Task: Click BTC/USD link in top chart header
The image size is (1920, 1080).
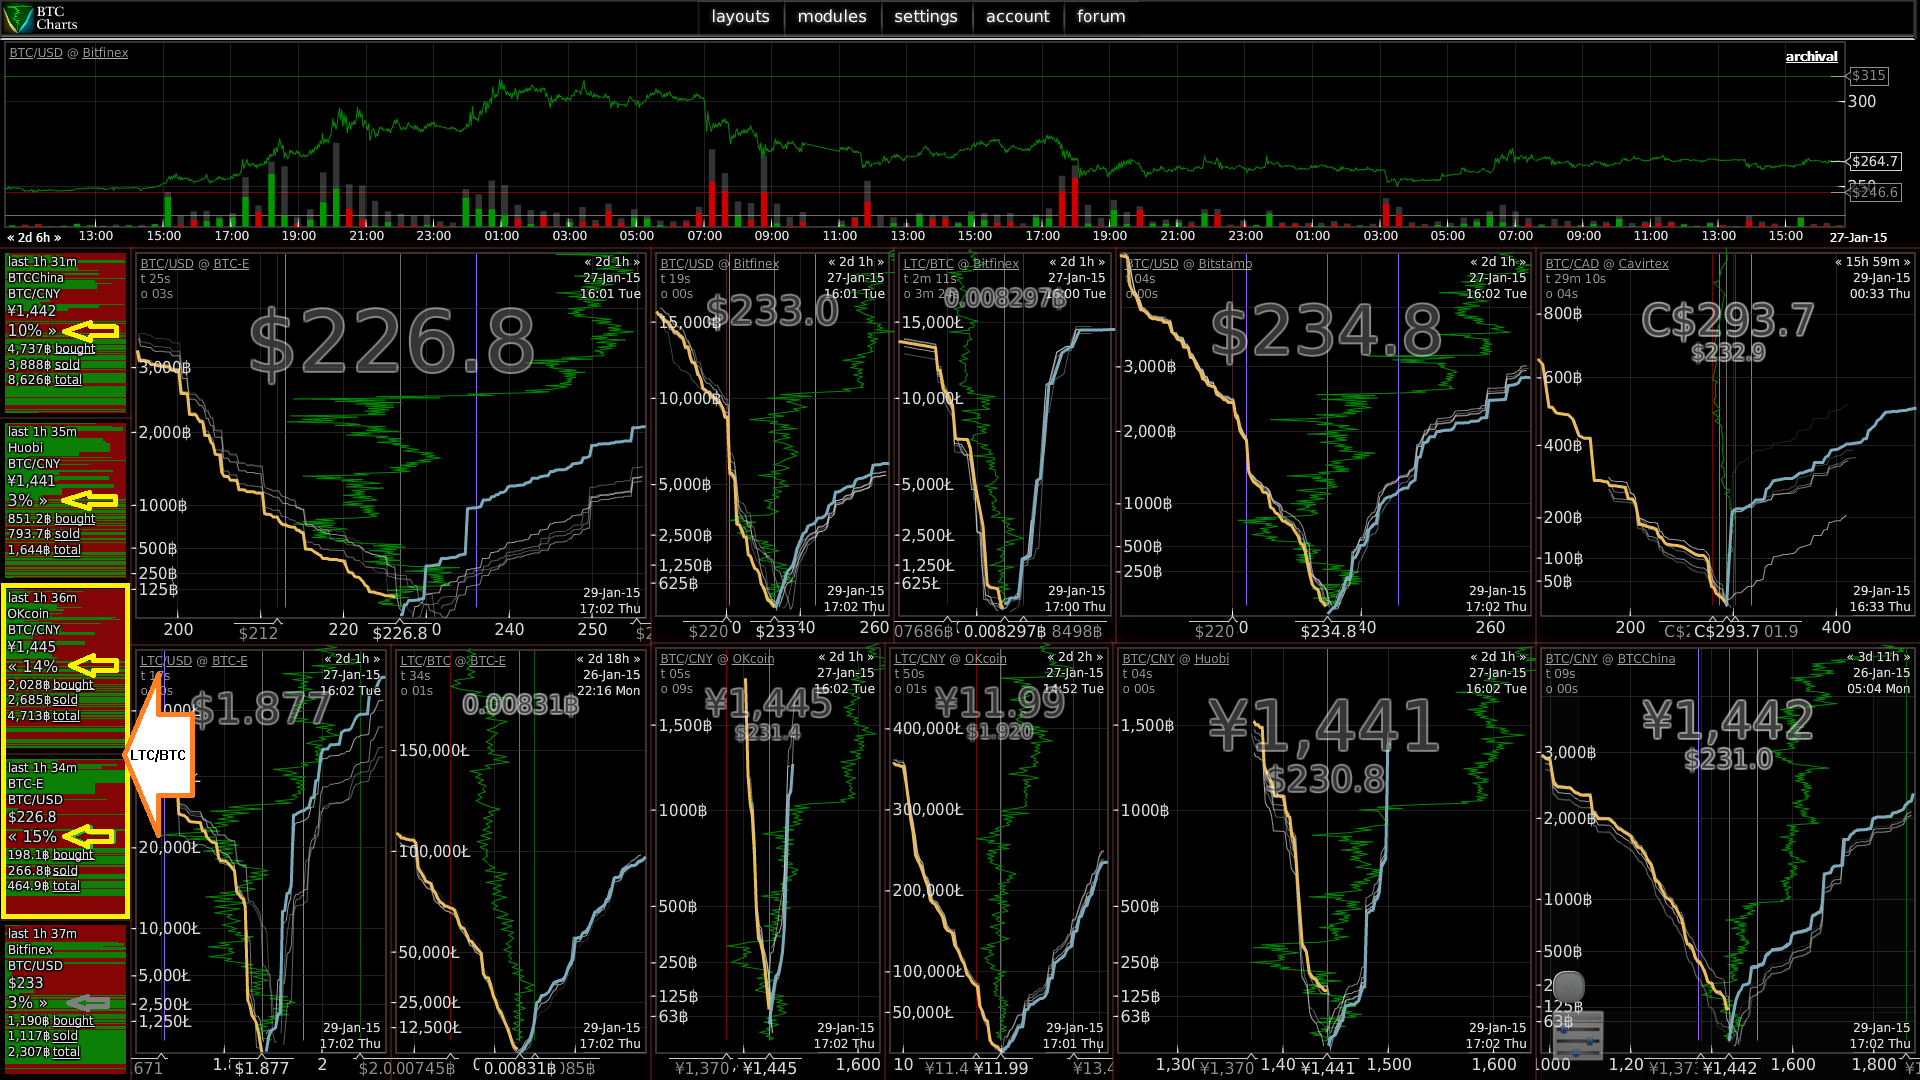Action: pyautogui.click(x=36, y=53)
